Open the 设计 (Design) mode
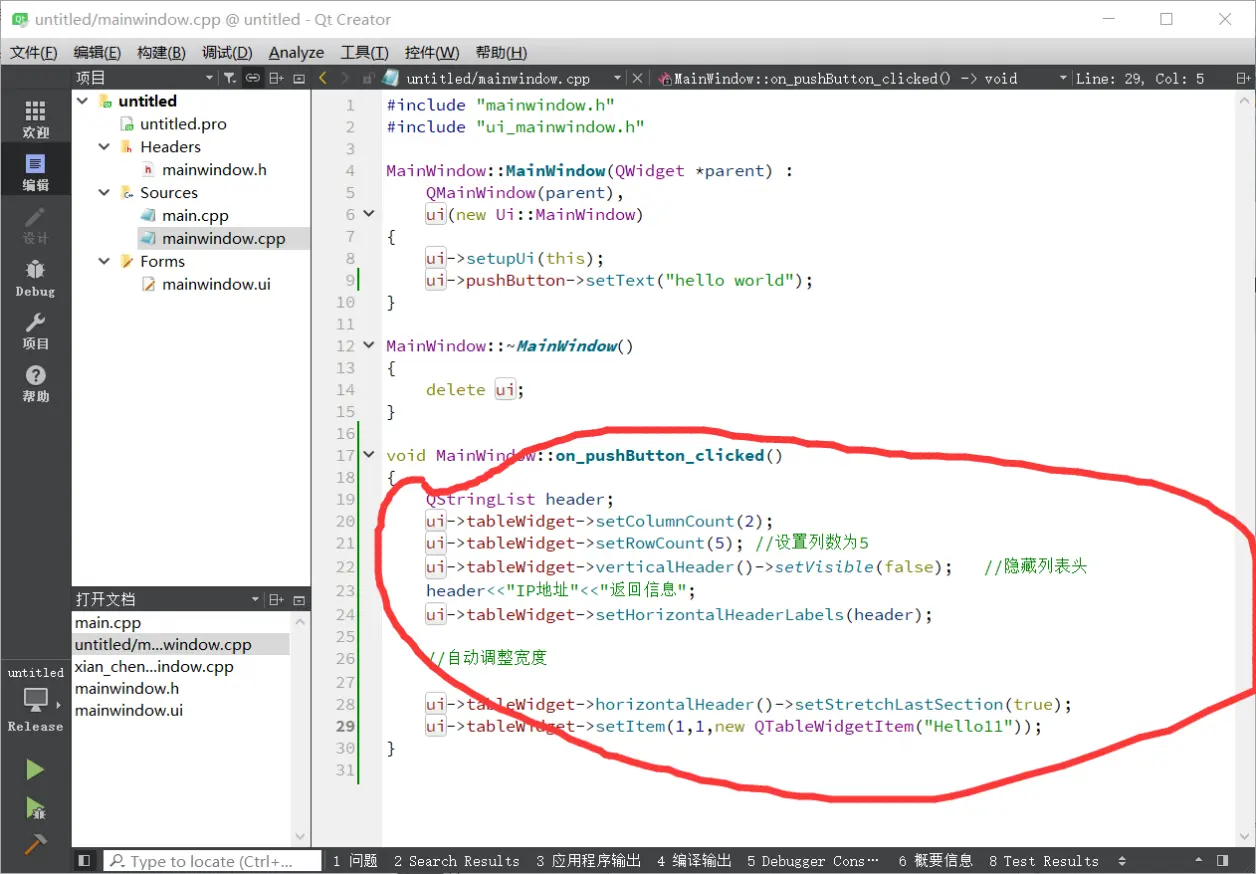This screenshot has height=874, width=1256. pyautogui.click(x=35, y=225)
